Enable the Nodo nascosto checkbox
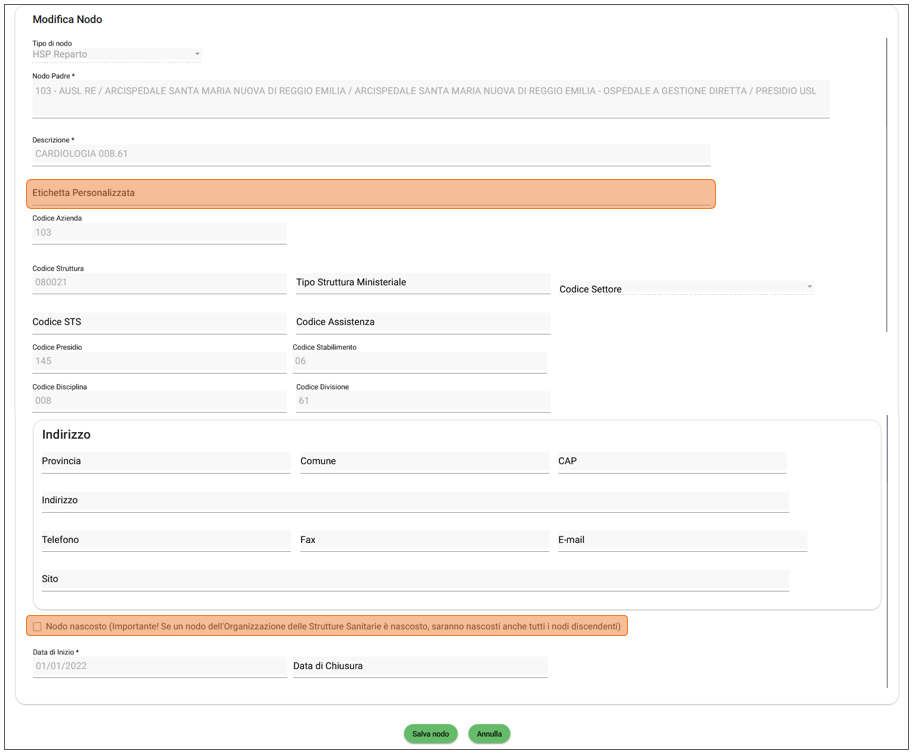The image size is (913, 753). 37,627
